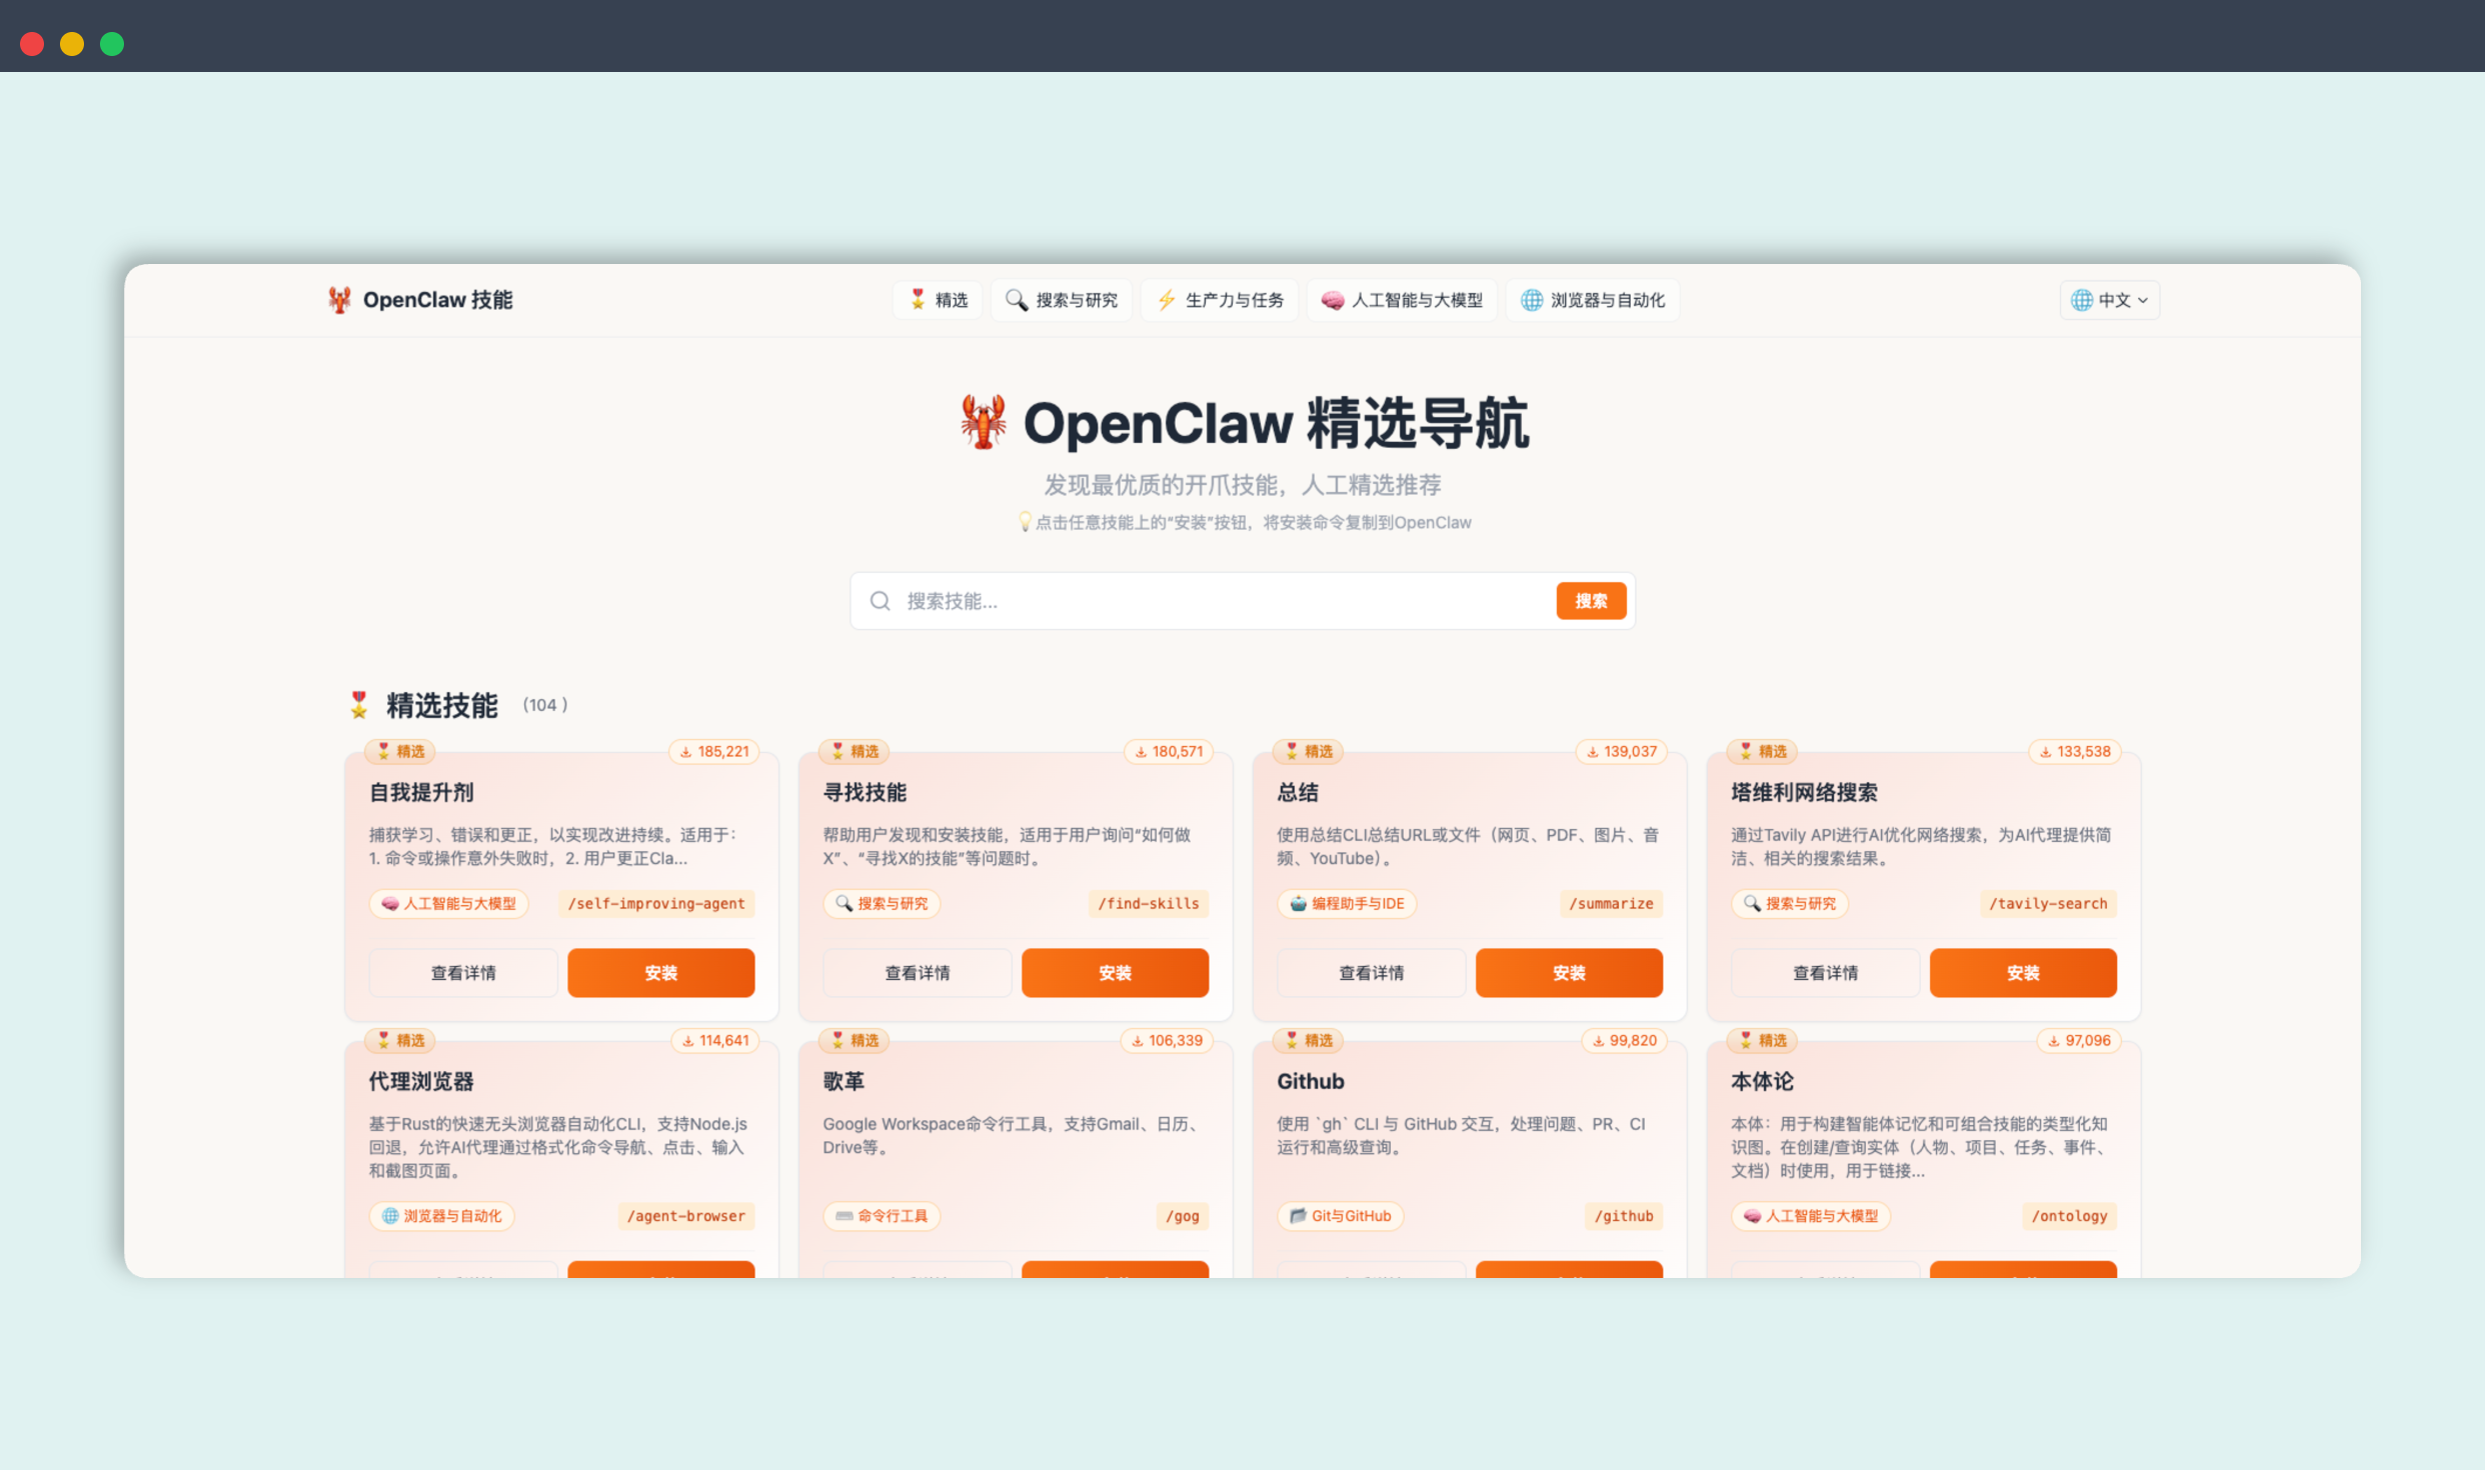Select the 生产力与任务 navigation item
Image resolution: width=2485 pixels, height=1470 pixels.
[1219, 299]
